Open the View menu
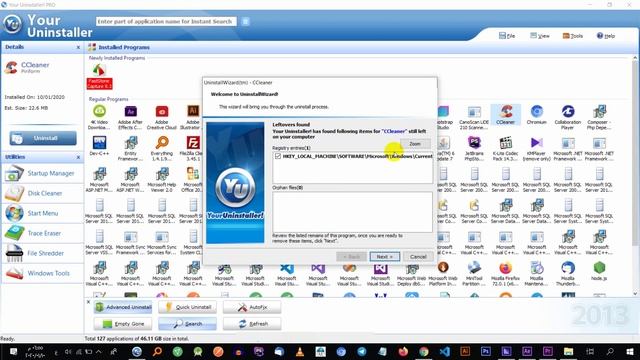 540,36
